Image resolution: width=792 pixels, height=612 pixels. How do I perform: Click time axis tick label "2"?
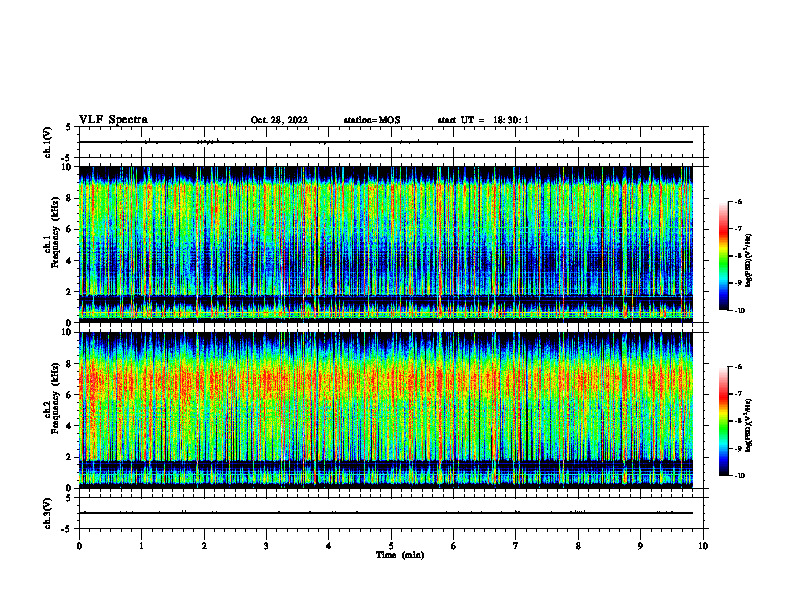204,546
